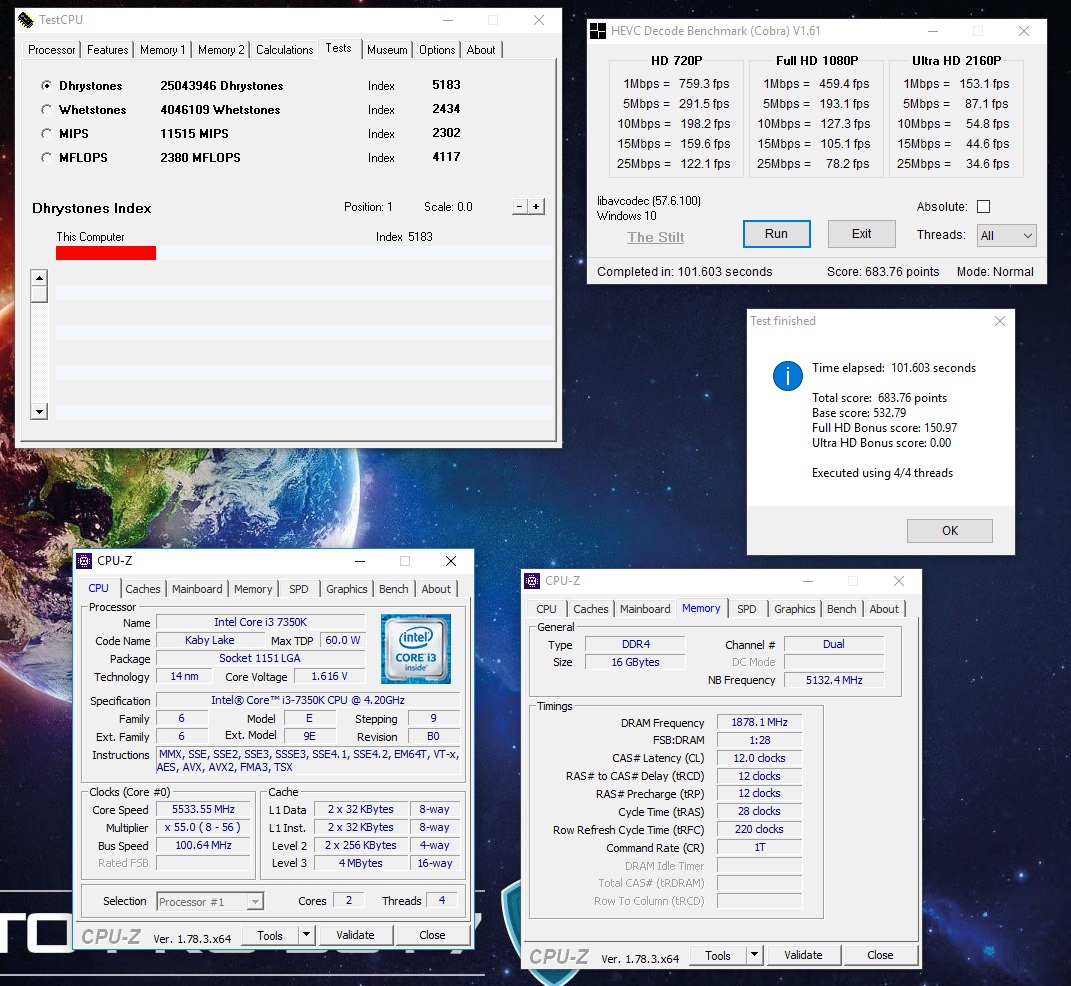The width and height of the screenshot is (1071, 986).
Task: Open the Museum tab in TestCPU
Action: [x=387, y=50]
